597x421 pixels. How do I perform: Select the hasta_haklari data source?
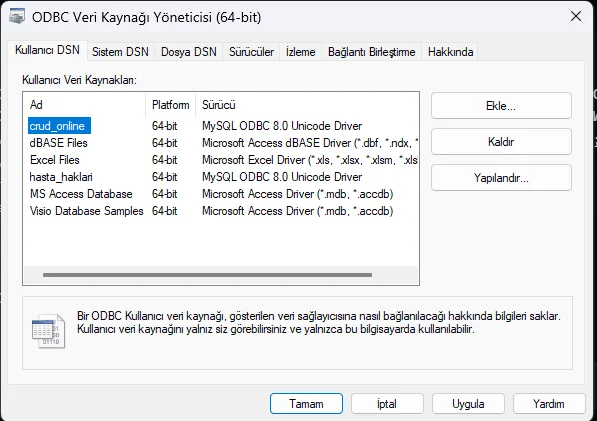coord(61,177)
